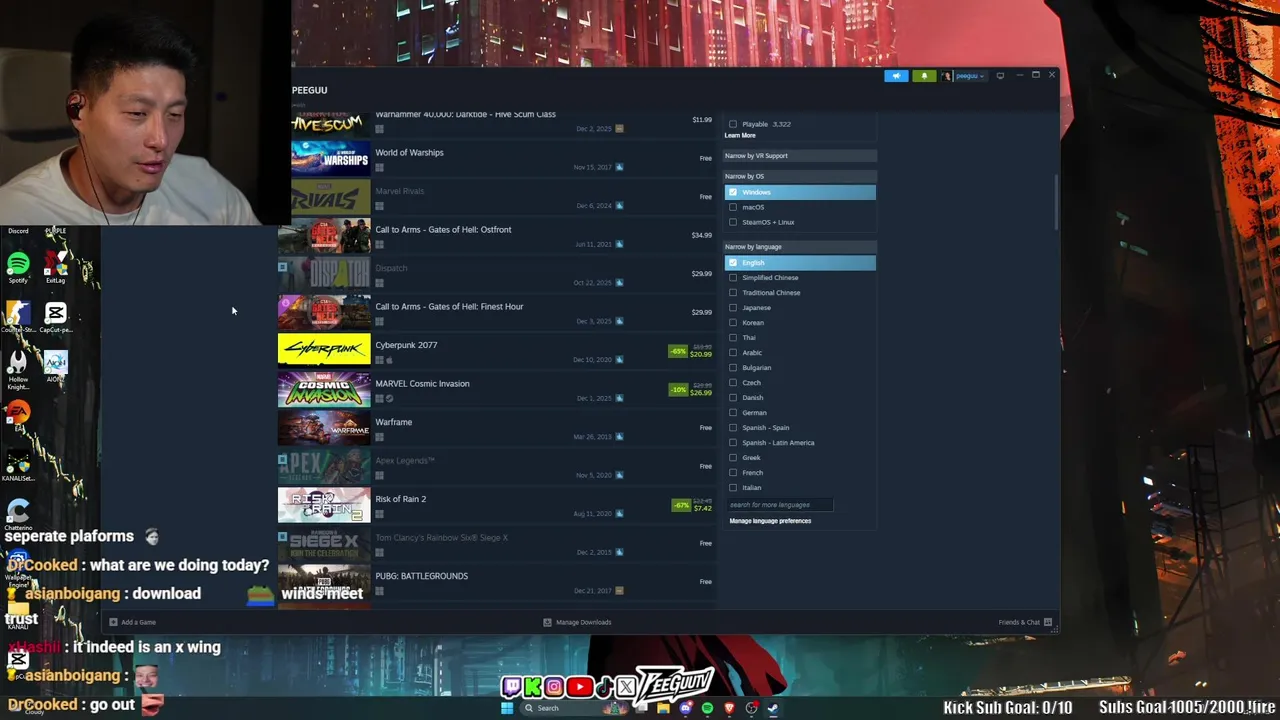Viewport: 1280px width, 720px height.
Task: Collapse the Narrow by OS section
Action: (x=800, y=176)
